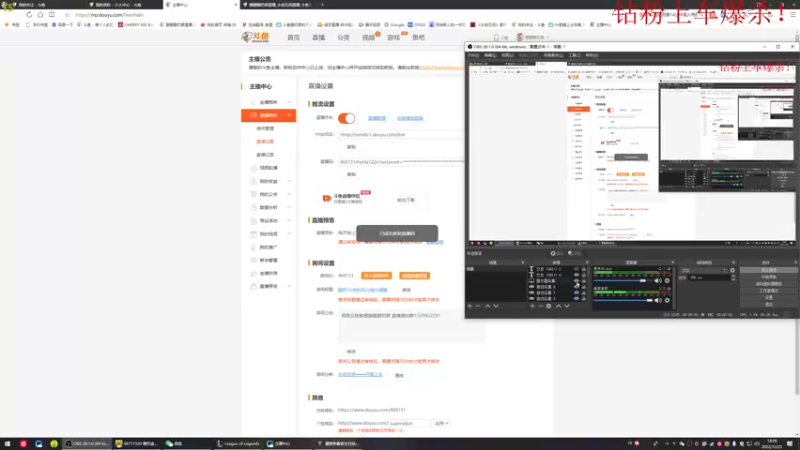Go to 分类 in Douyu navigation
800x450 pixels.
[343, 37]
